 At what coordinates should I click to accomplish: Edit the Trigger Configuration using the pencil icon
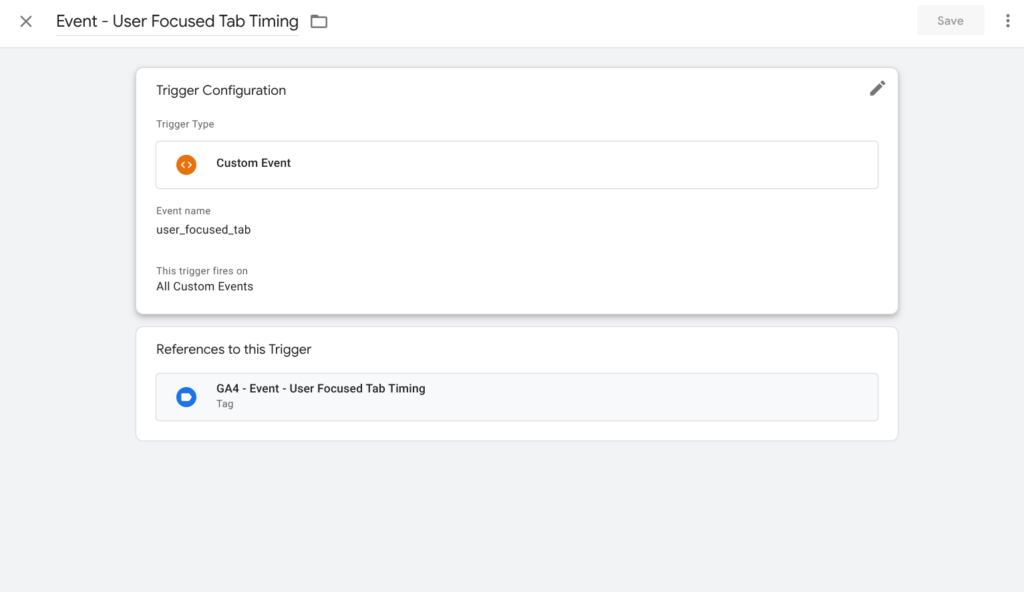(x=877, y=89)
